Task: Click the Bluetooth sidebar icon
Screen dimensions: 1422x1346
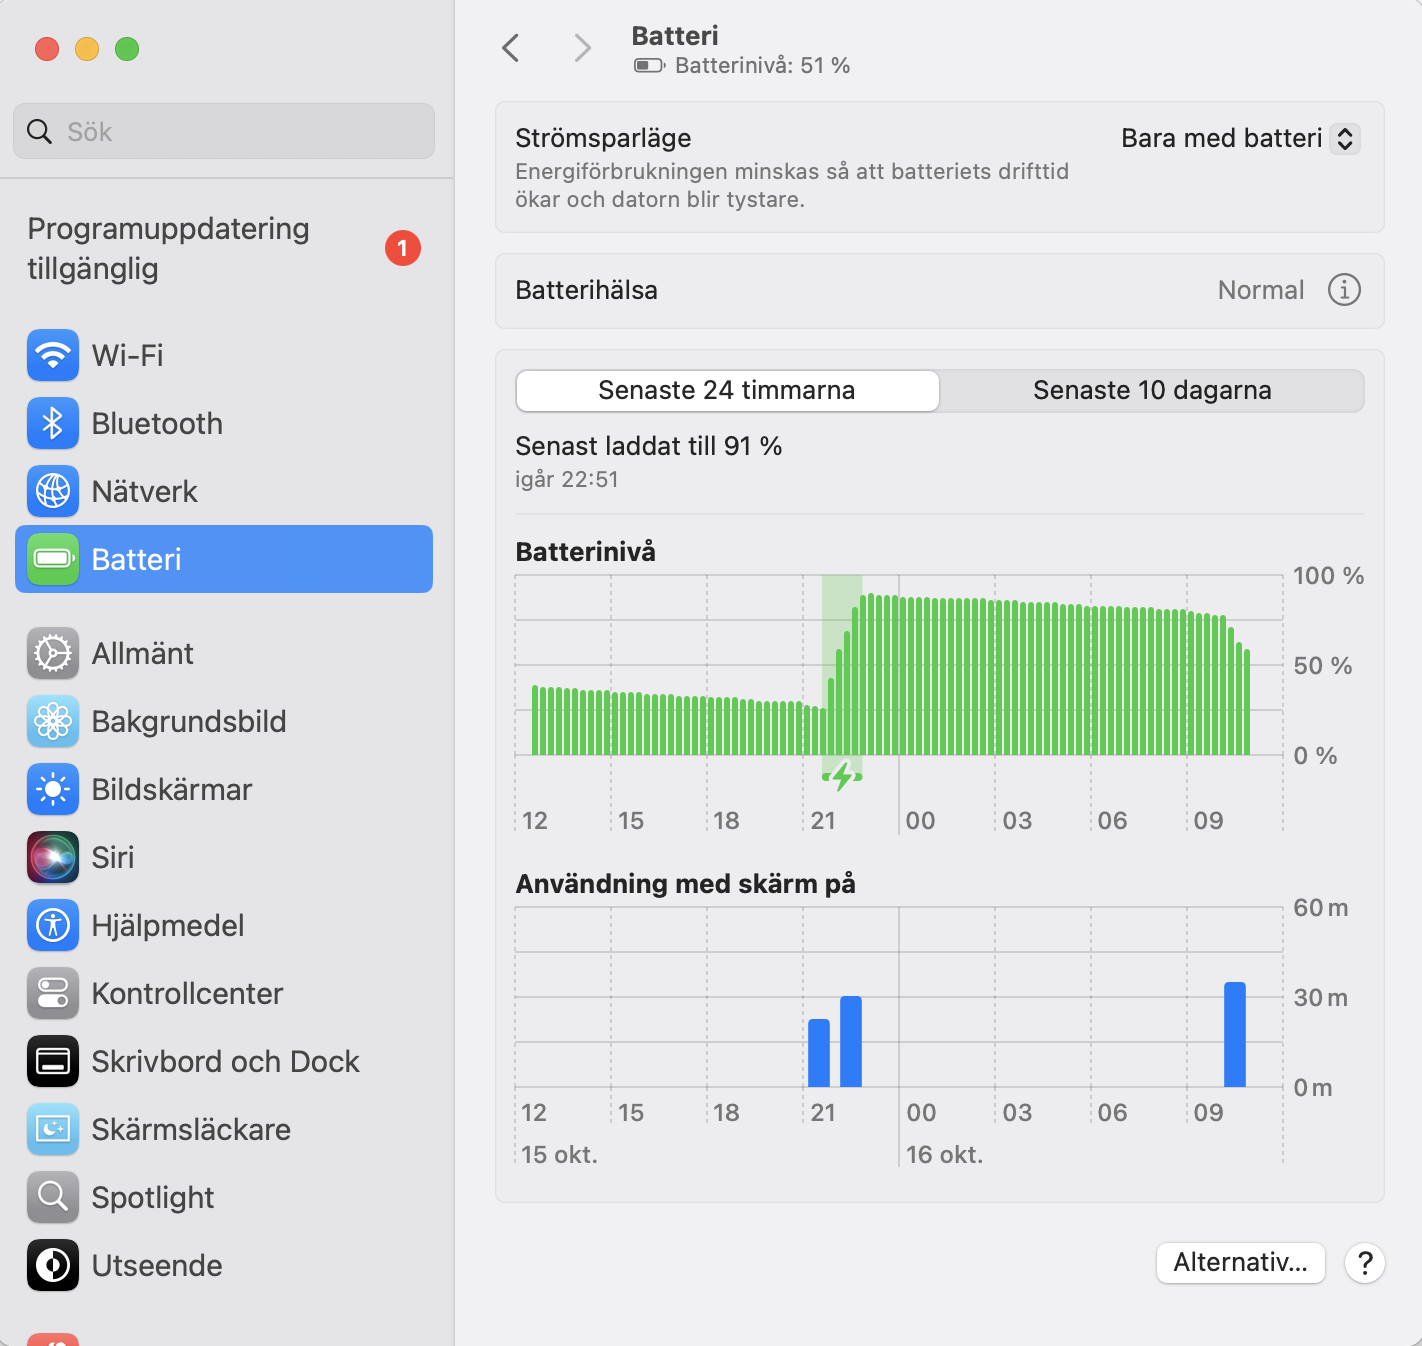Action: tap(53, 423)
